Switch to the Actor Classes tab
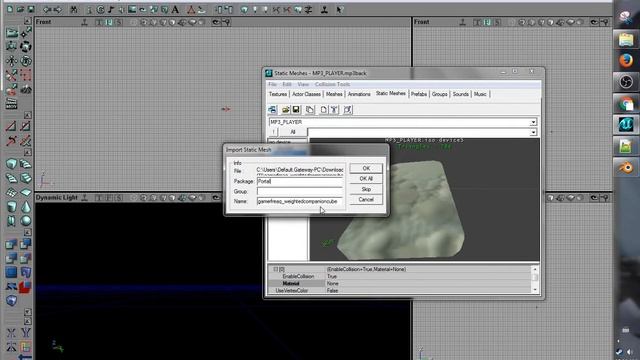 pos(306,94)
